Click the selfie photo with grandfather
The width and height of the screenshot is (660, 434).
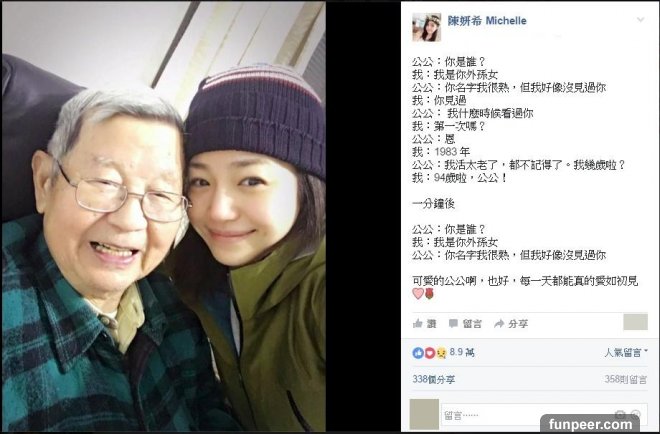[x=164, y=217]
